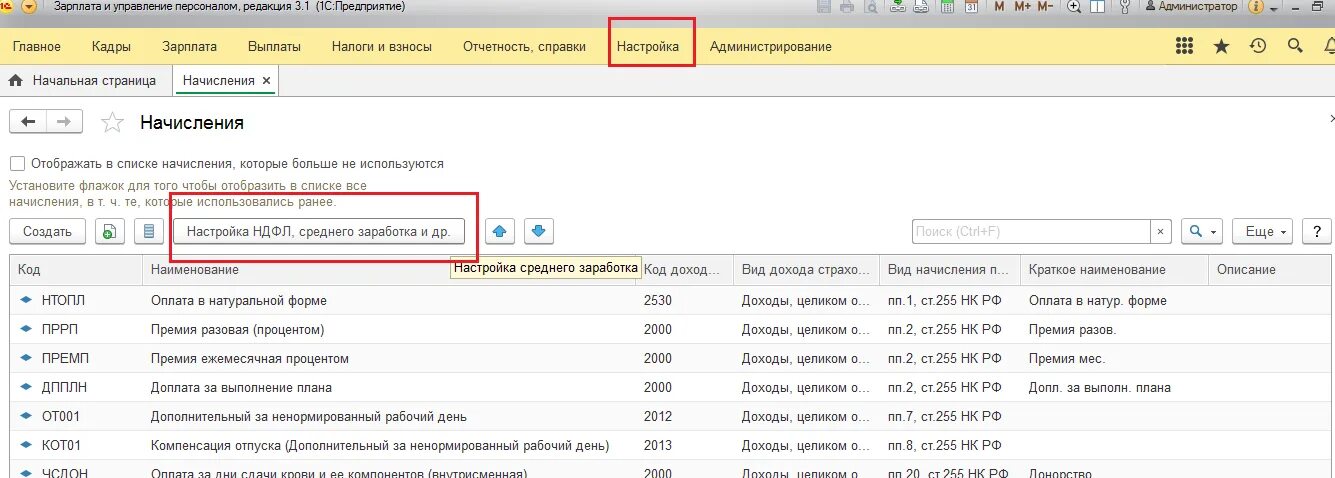Sort by the Краткое наименование column header
Image resolution: width=1335 pixels, height=478 pixels.
pyautogui.click(x=1114, y=269)
